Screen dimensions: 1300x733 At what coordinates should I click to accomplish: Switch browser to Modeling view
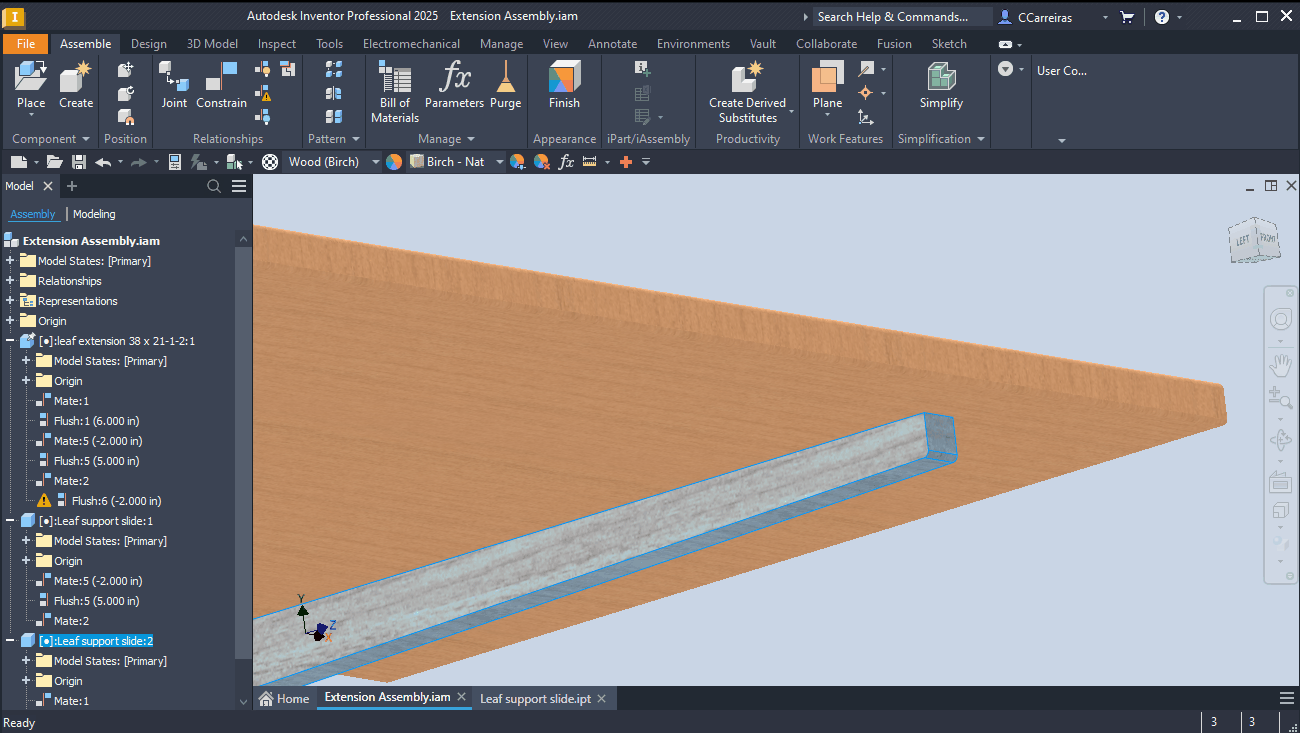[94, 214]
